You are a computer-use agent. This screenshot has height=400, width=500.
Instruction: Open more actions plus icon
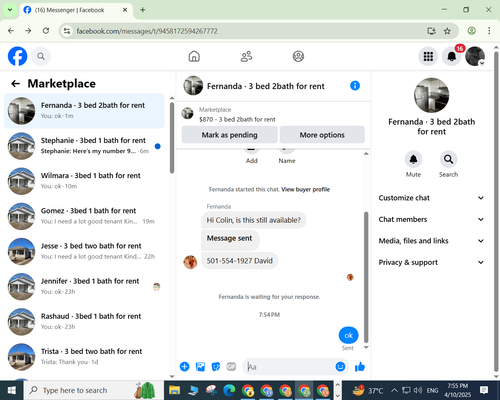pos(184,367)
